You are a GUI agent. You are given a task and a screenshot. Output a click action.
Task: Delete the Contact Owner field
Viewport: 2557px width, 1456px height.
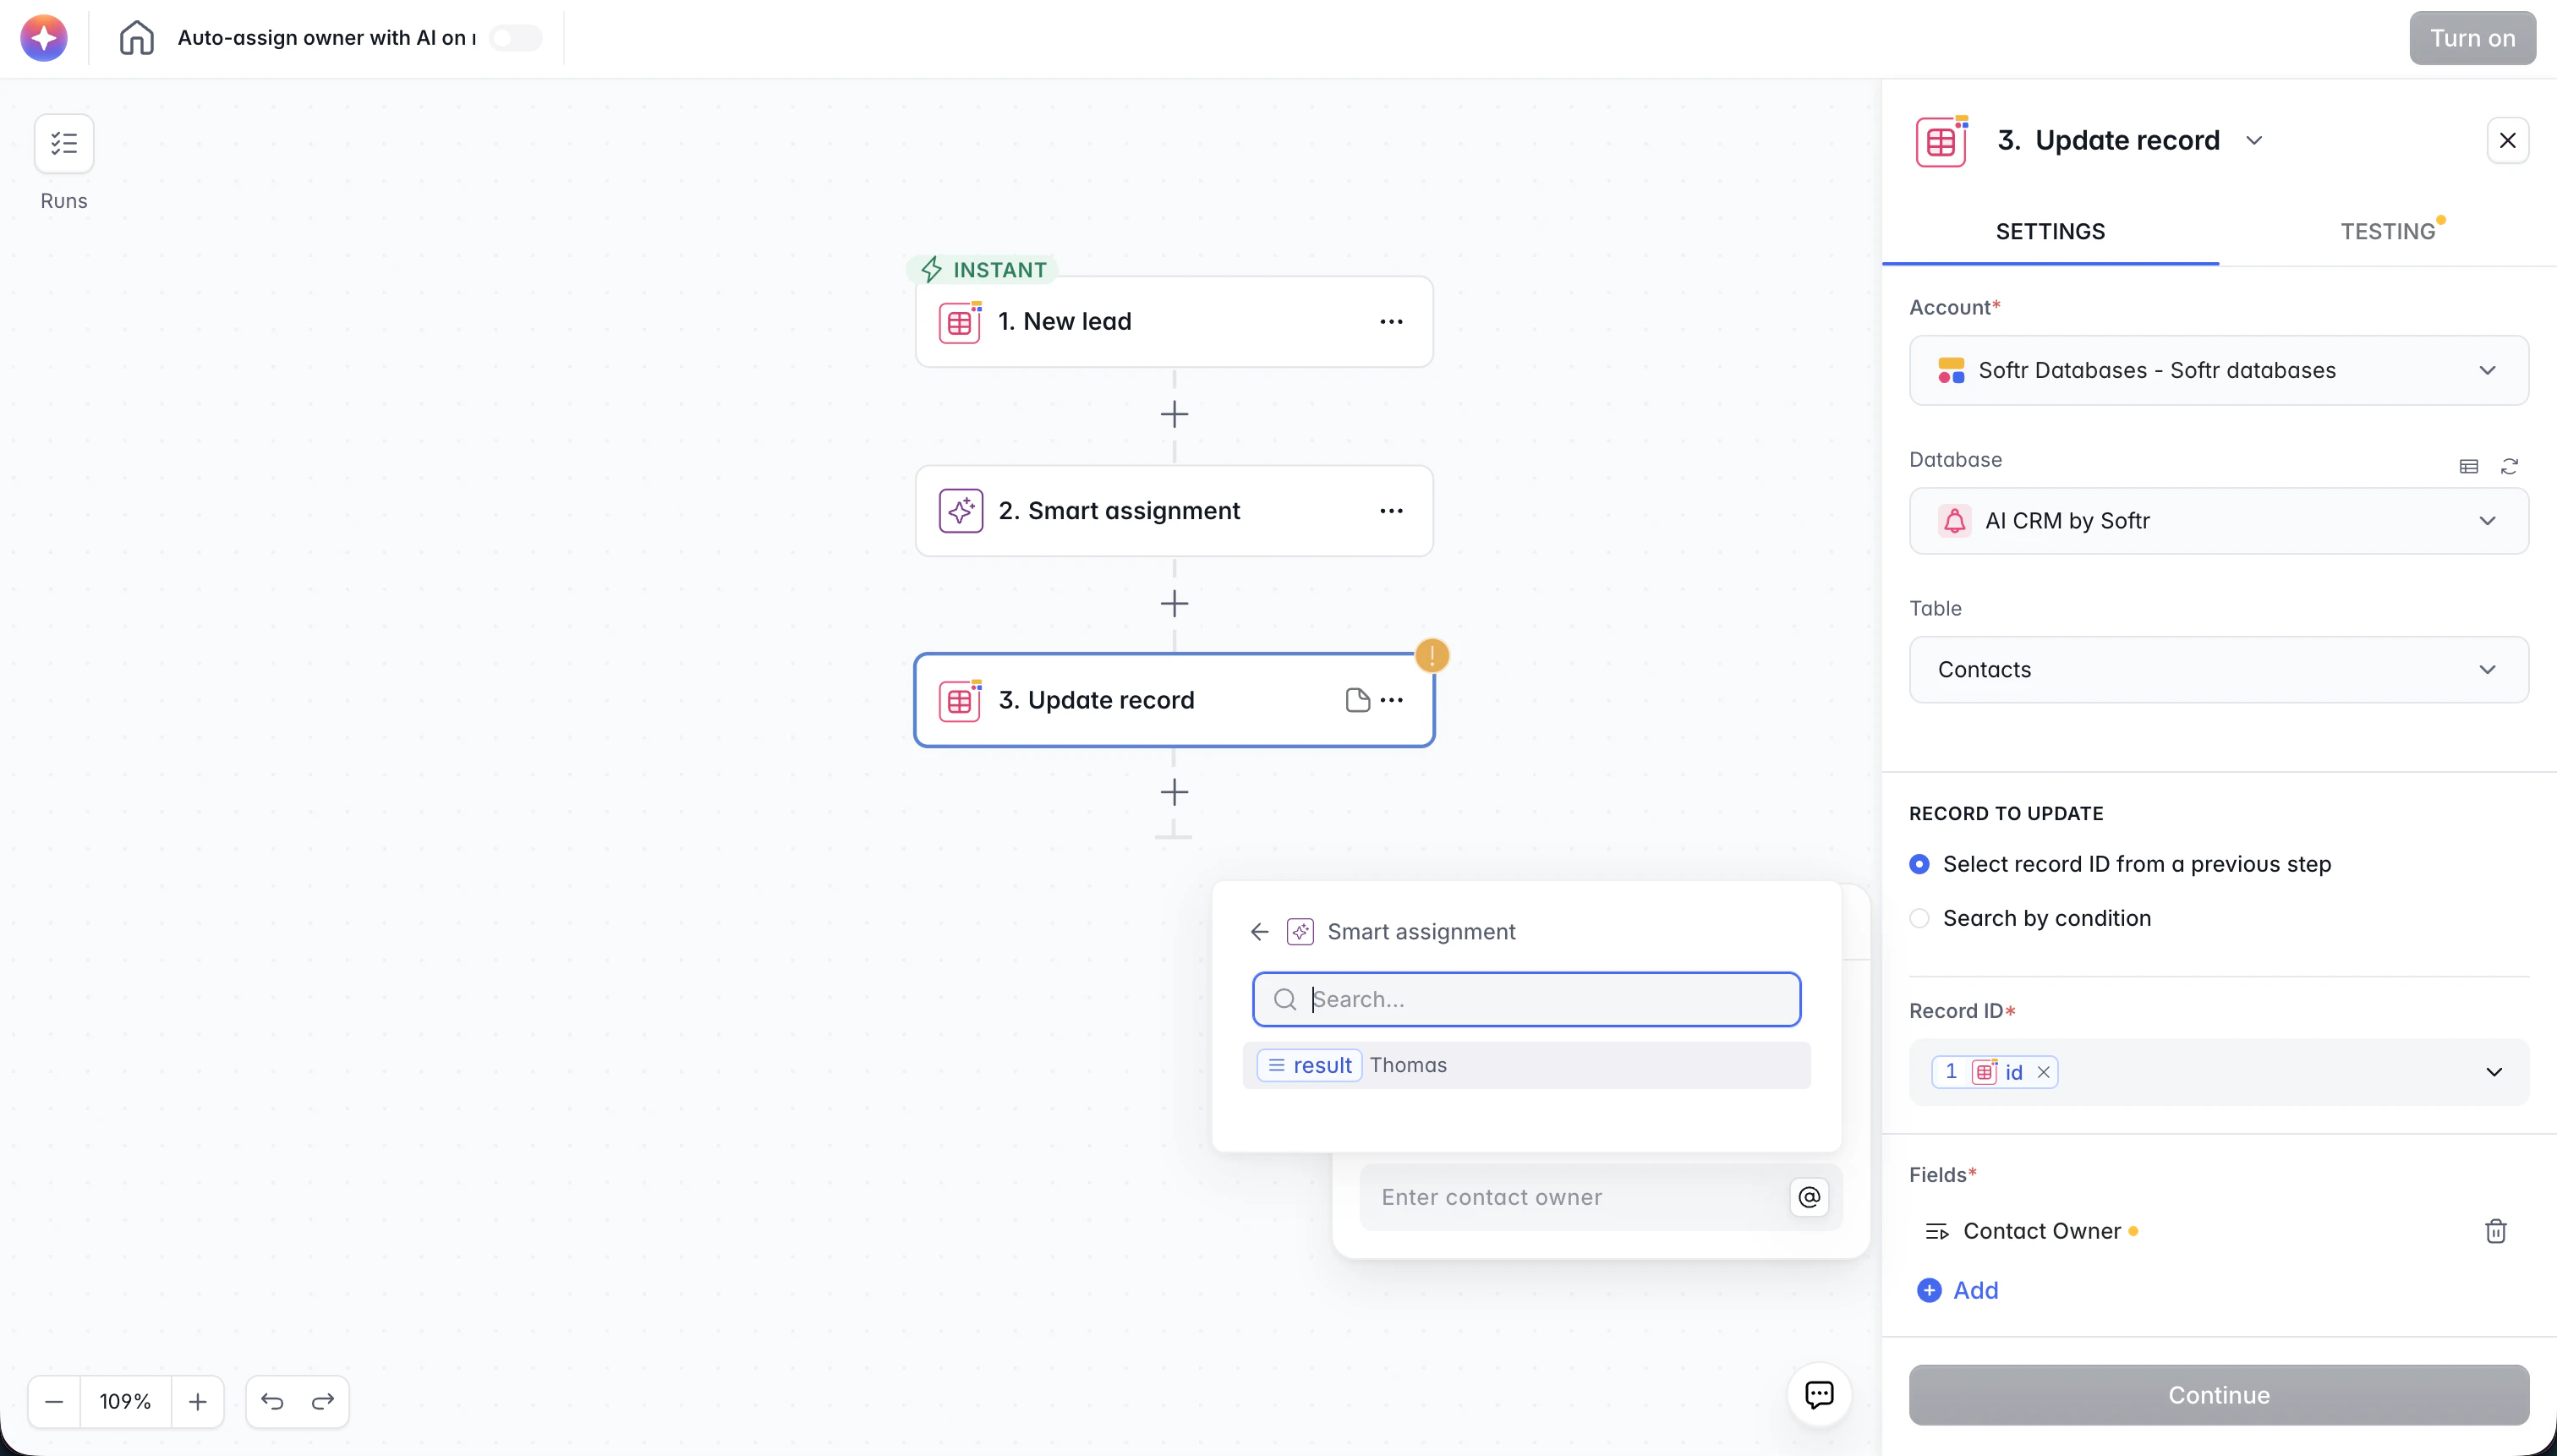click(x=2495, y=1231)
